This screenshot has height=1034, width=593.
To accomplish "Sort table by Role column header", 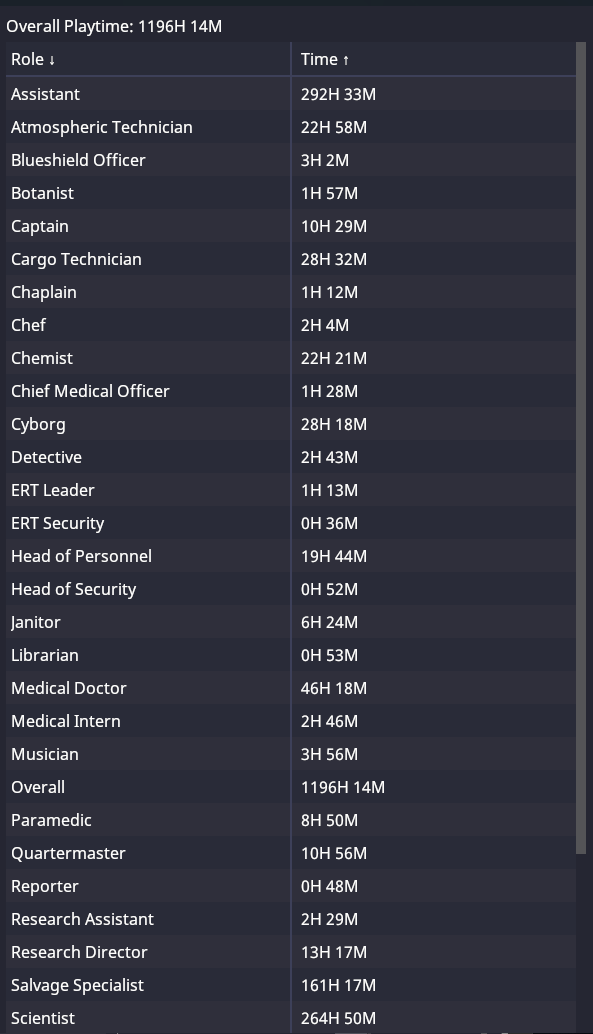I will click(148, 59).
